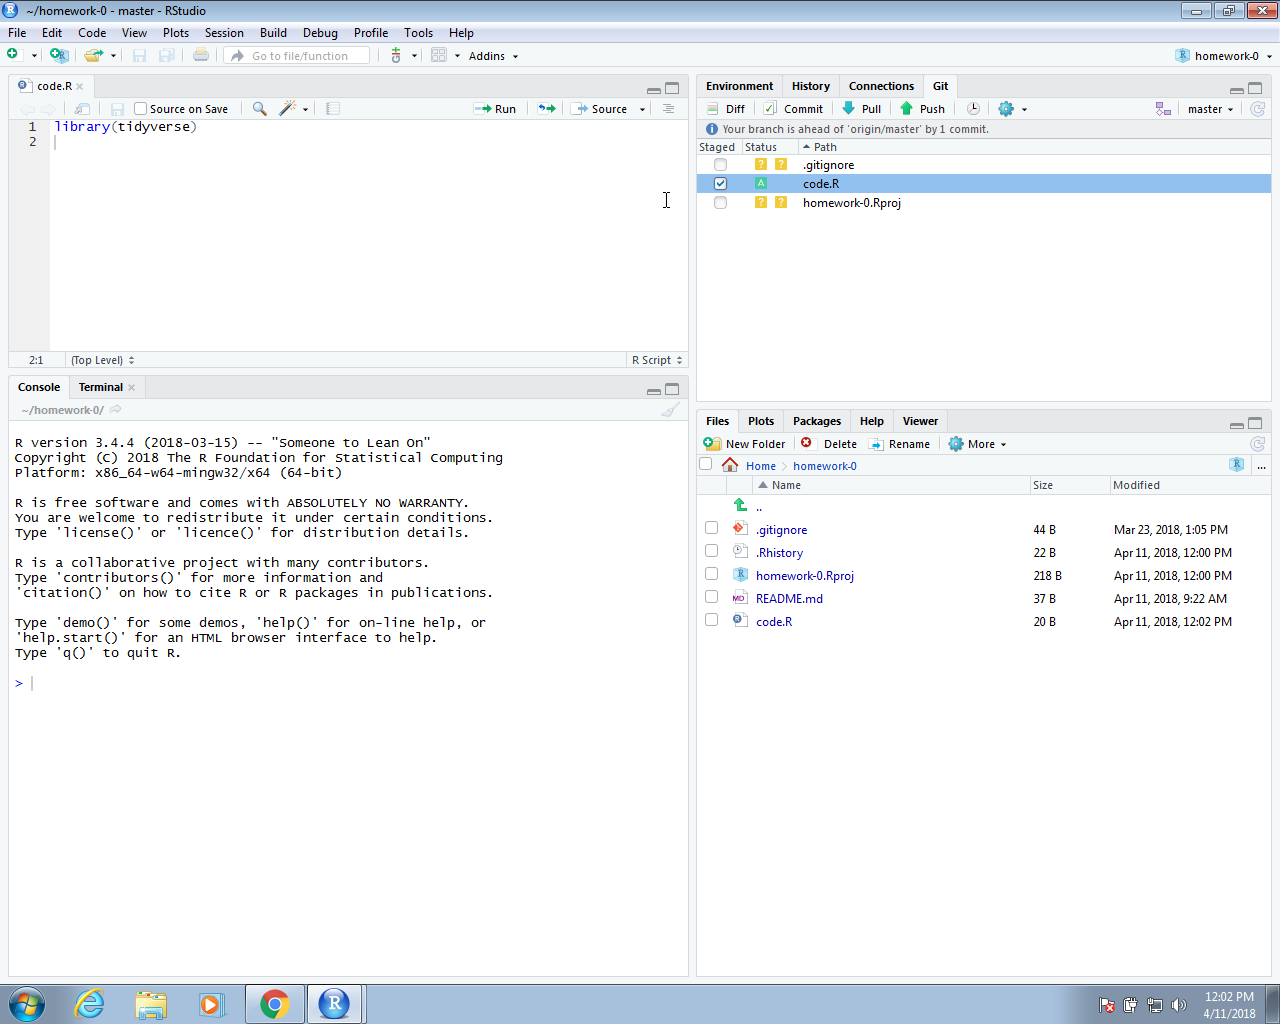Open the homework-0 project dropdown

click(x=1224, y=55)
